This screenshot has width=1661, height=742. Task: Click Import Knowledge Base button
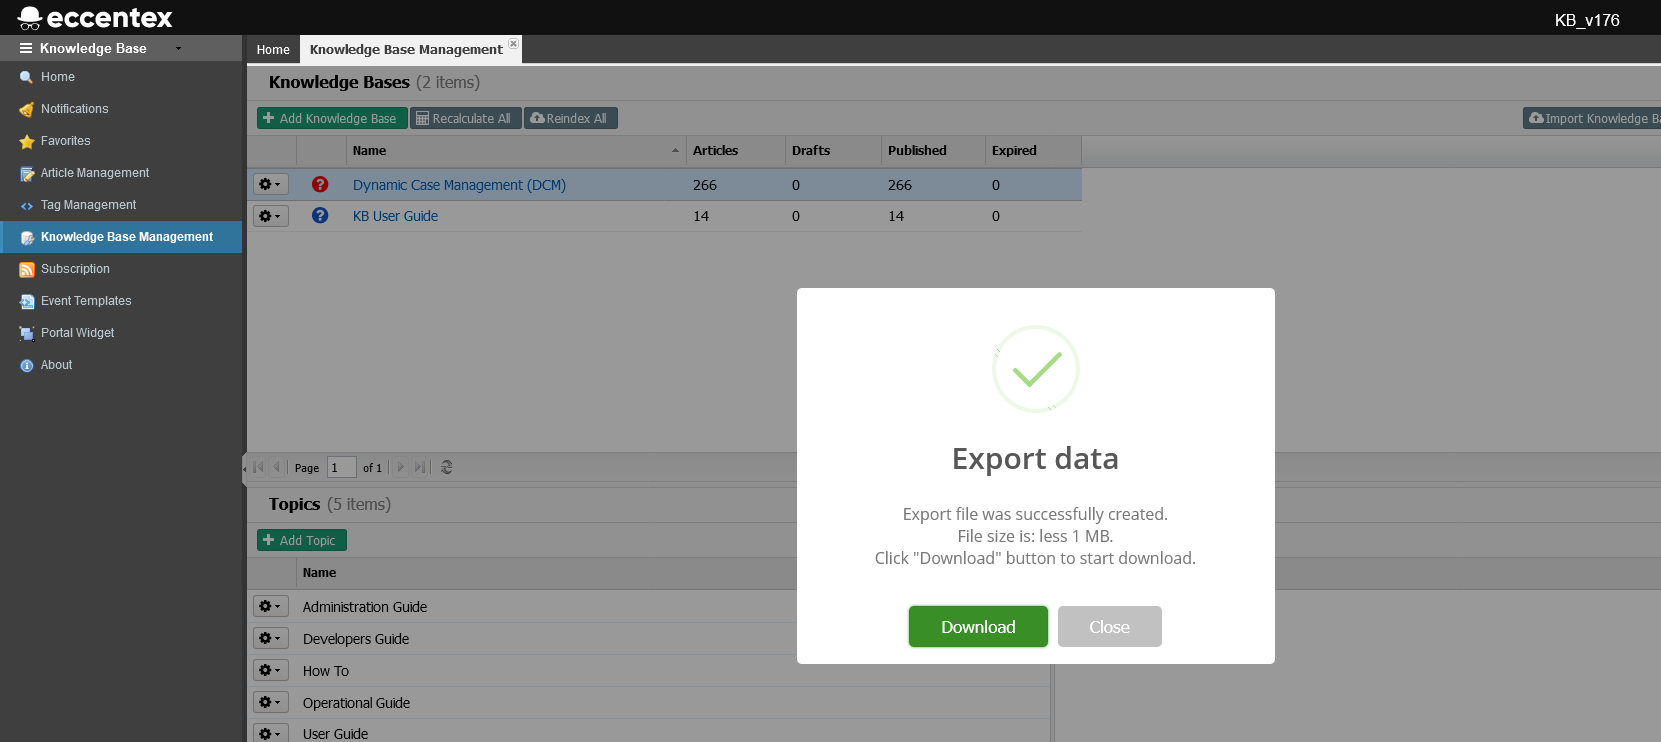pos(1592,118)
